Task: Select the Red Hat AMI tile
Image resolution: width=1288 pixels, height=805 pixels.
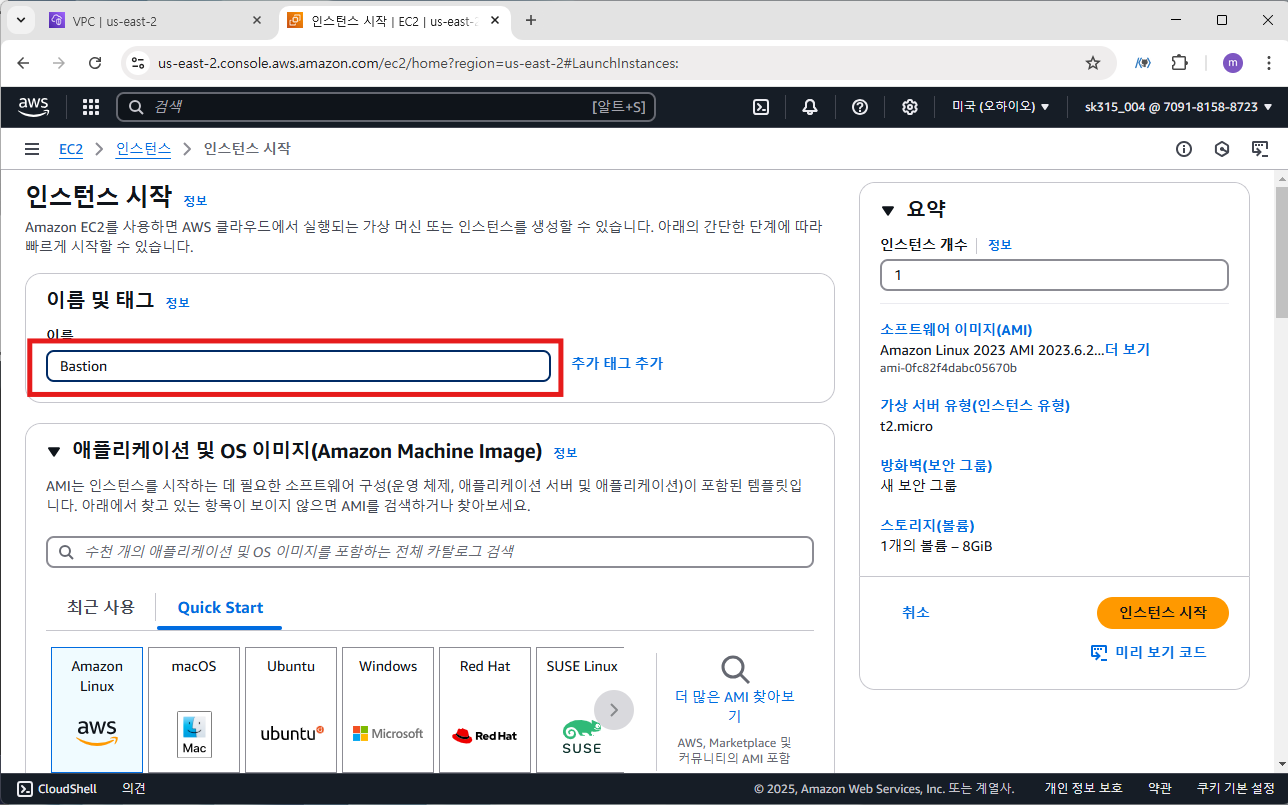Action: click(485, 709)
